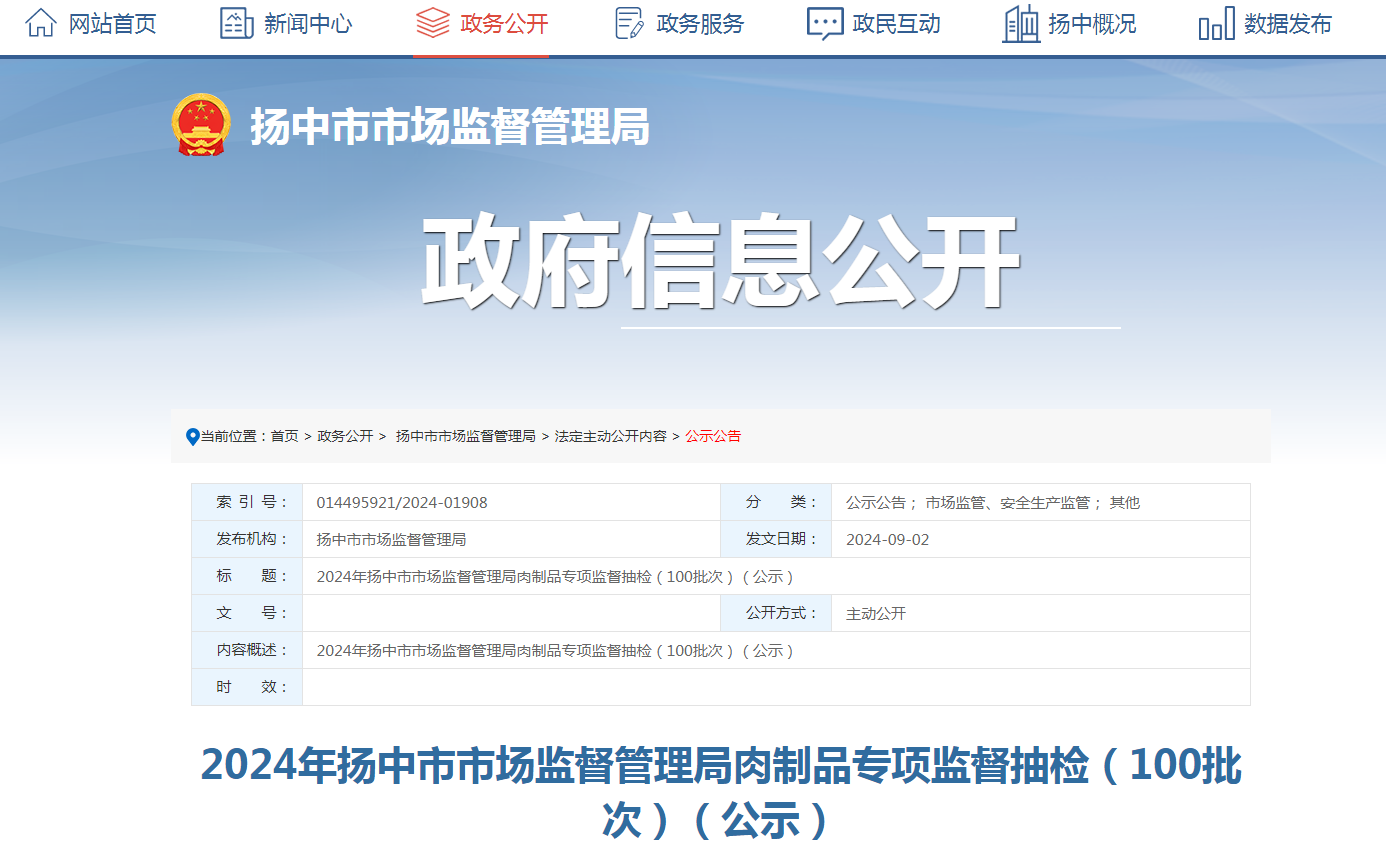The width and height of the screenshot is (1386, 862).
Task: Click the 政务公开 breadcrumb link
Action: tap(345, 436)
